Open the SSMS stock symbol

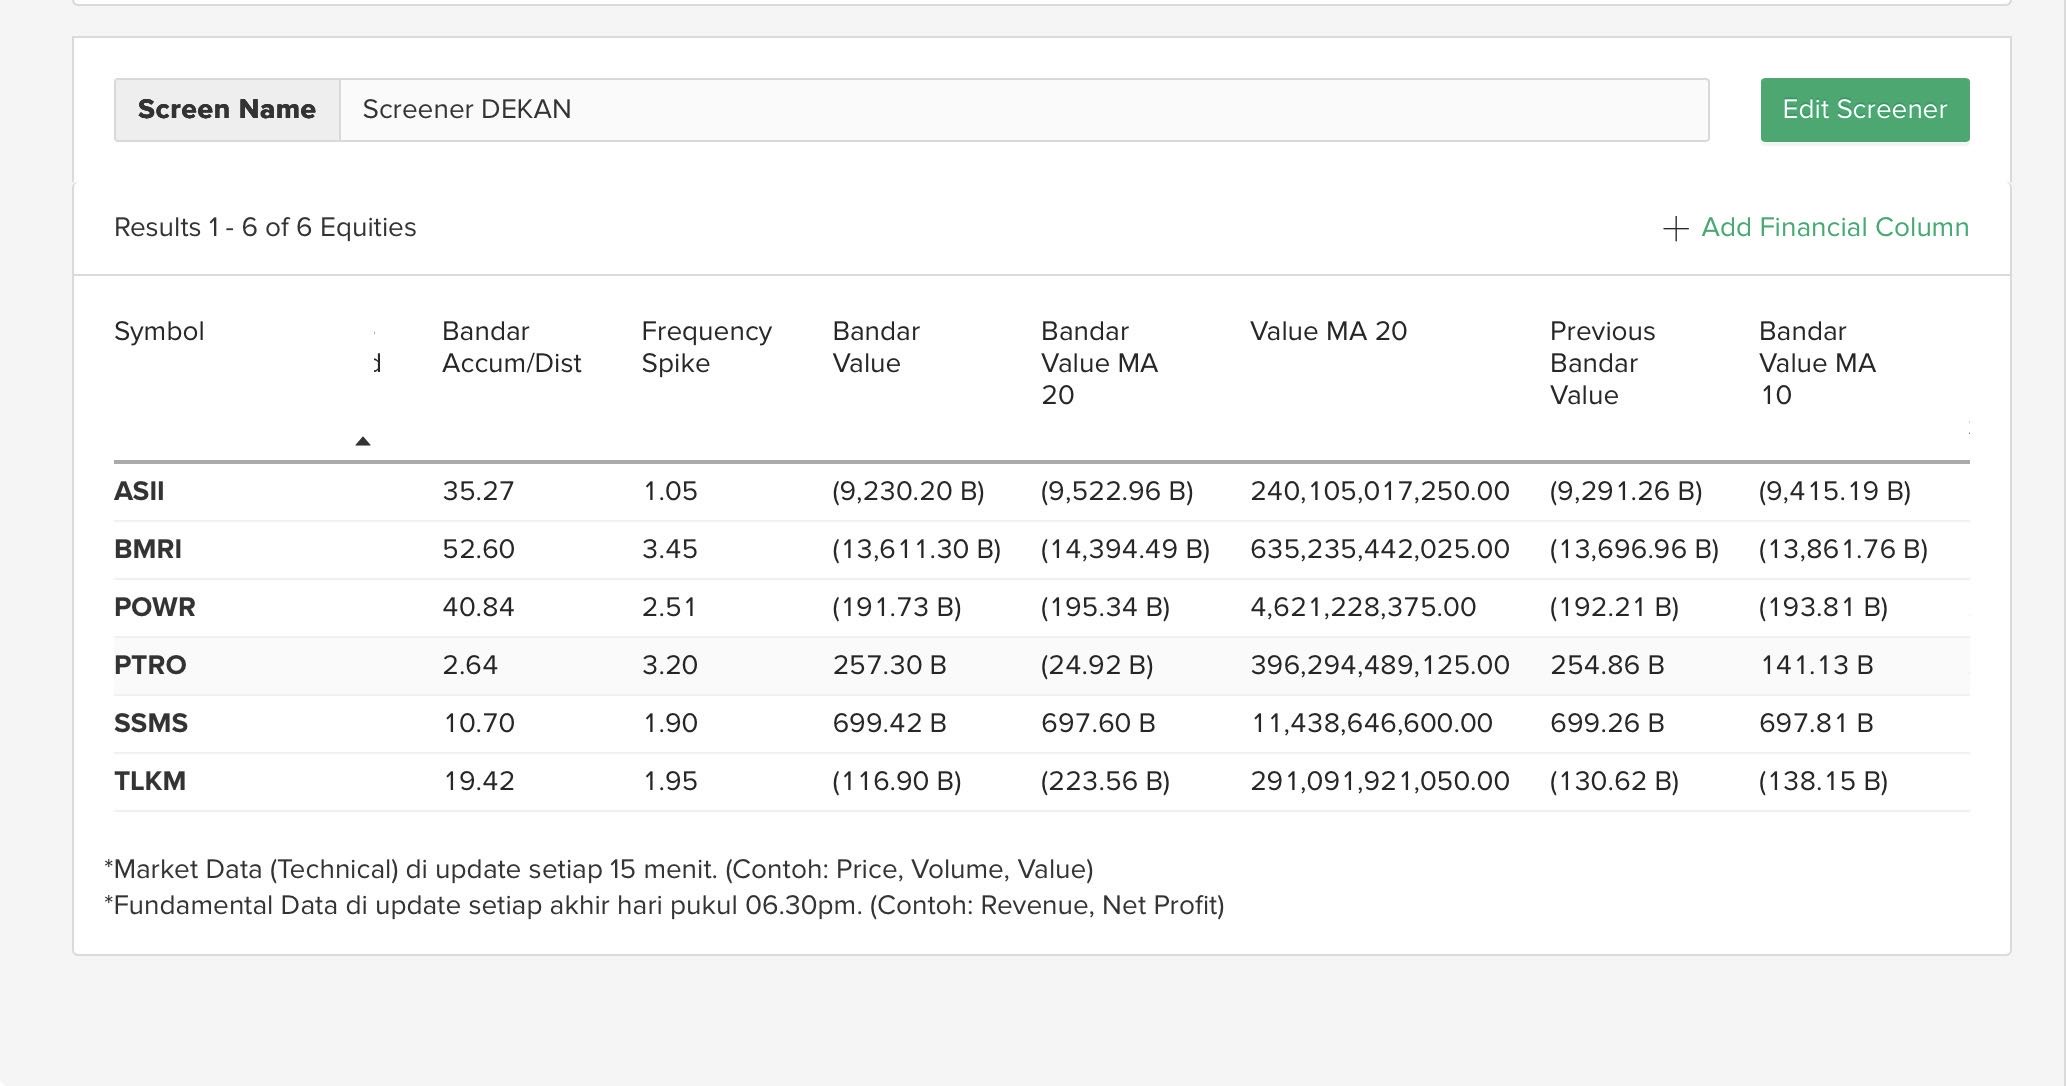(151, 724)
